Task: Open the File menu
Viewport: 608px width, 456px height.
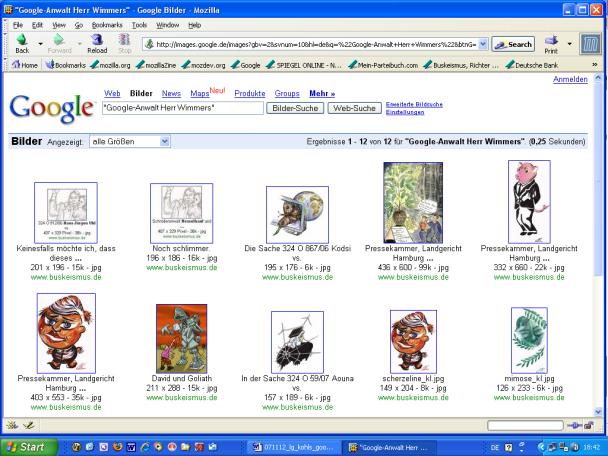Action: pos(18,25)
